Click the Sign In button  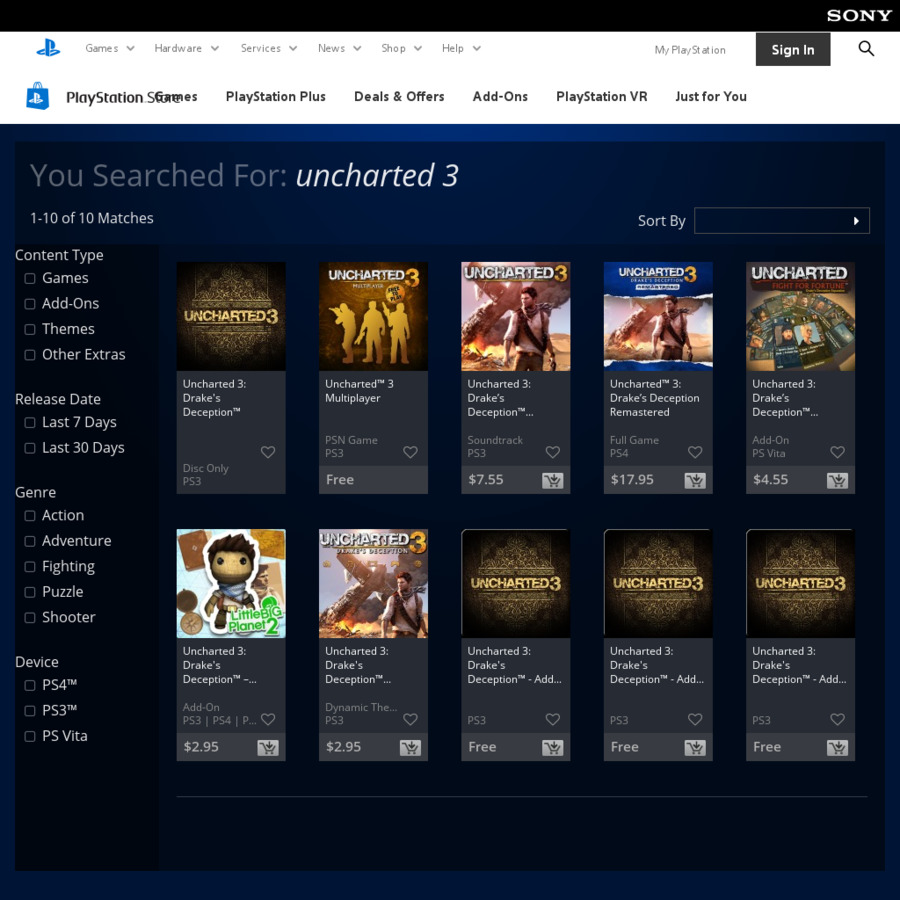click(793, 49)
